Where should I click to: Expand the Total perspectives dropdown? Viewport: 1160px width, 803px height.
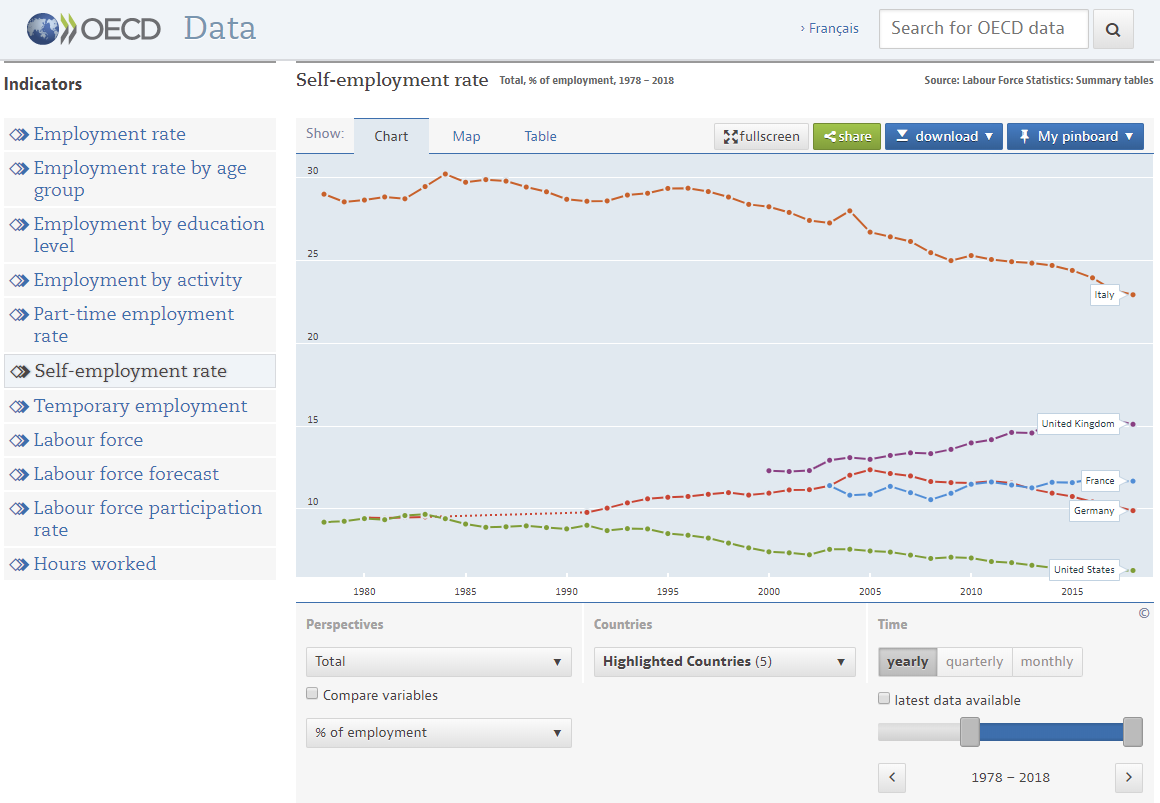pos(438,662)
